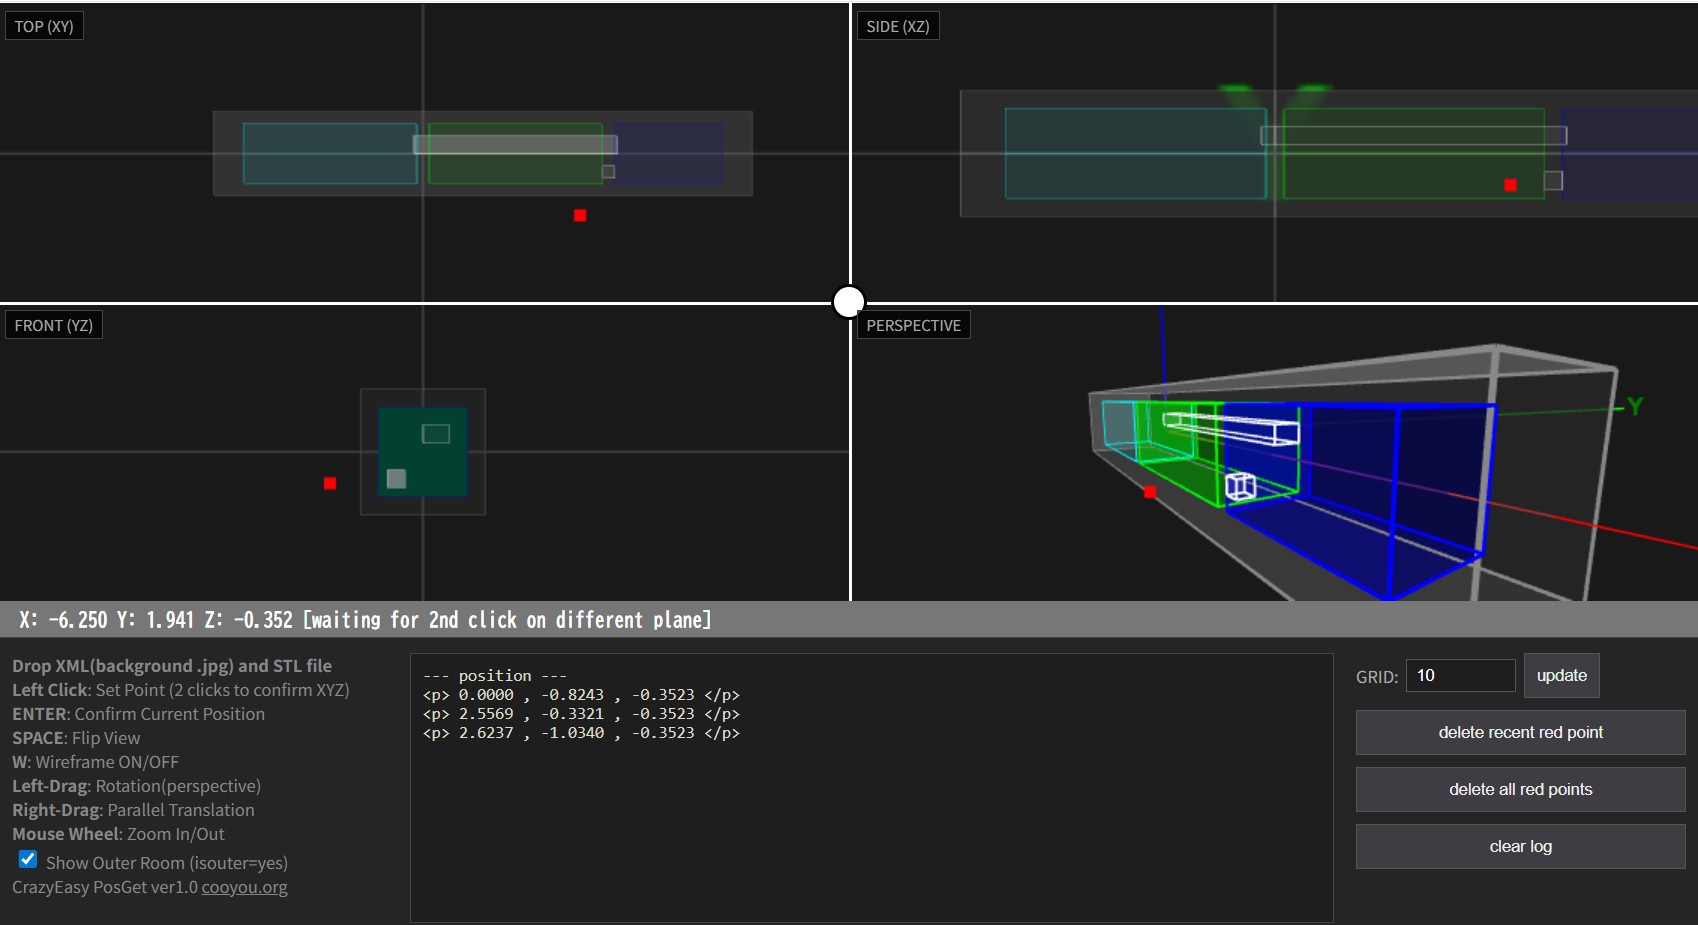Click the white circular pane divider handle
The image size is (1698, 925).
tap(849, 301)
